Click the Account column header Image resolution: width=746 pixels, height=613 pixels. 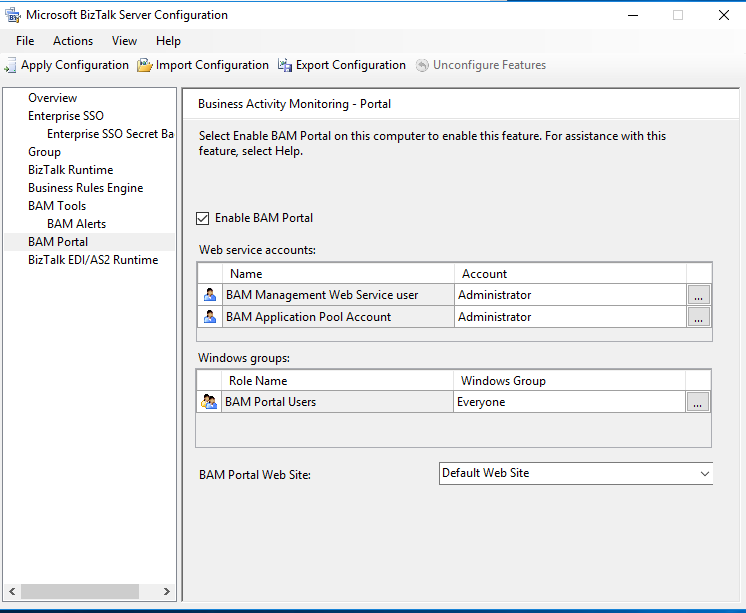pos(570,274)
